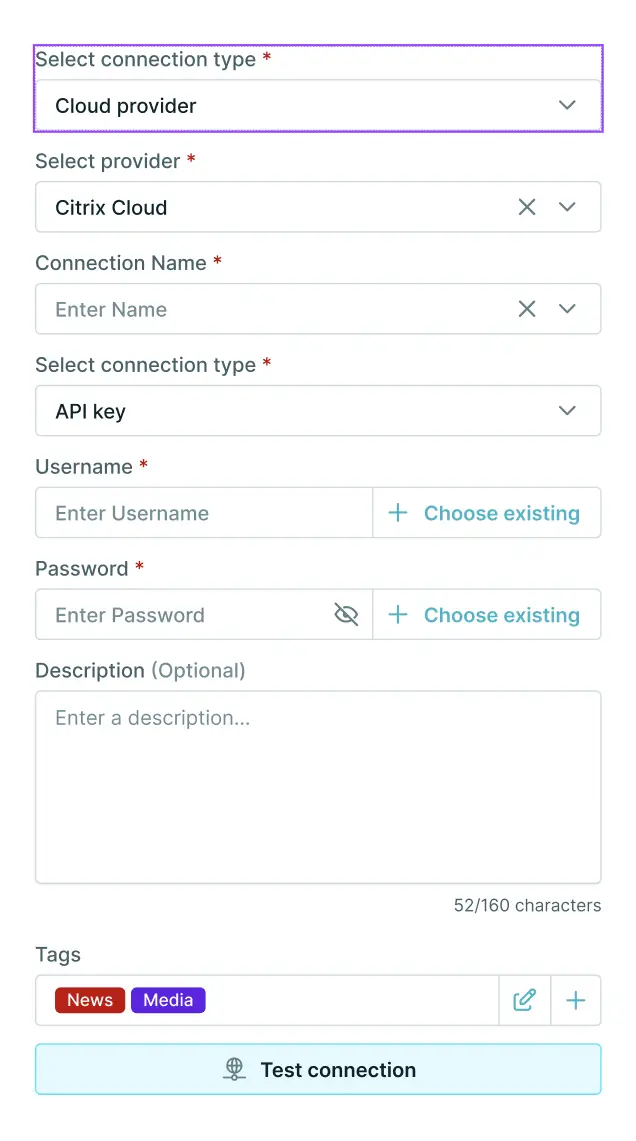Click the description text area
This screenshot has width=636, height=1141.
click(x=318, y=785)
